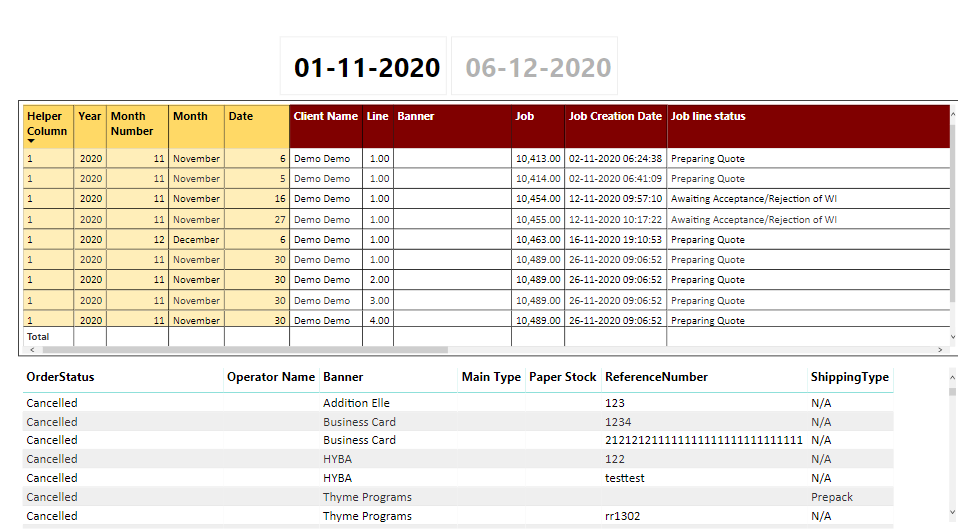This screenshot has height=532, width=958.
Task: Click Line 2.00 cell of job 10,489.00
Action: pyautogui.click(x=379, y=279)
